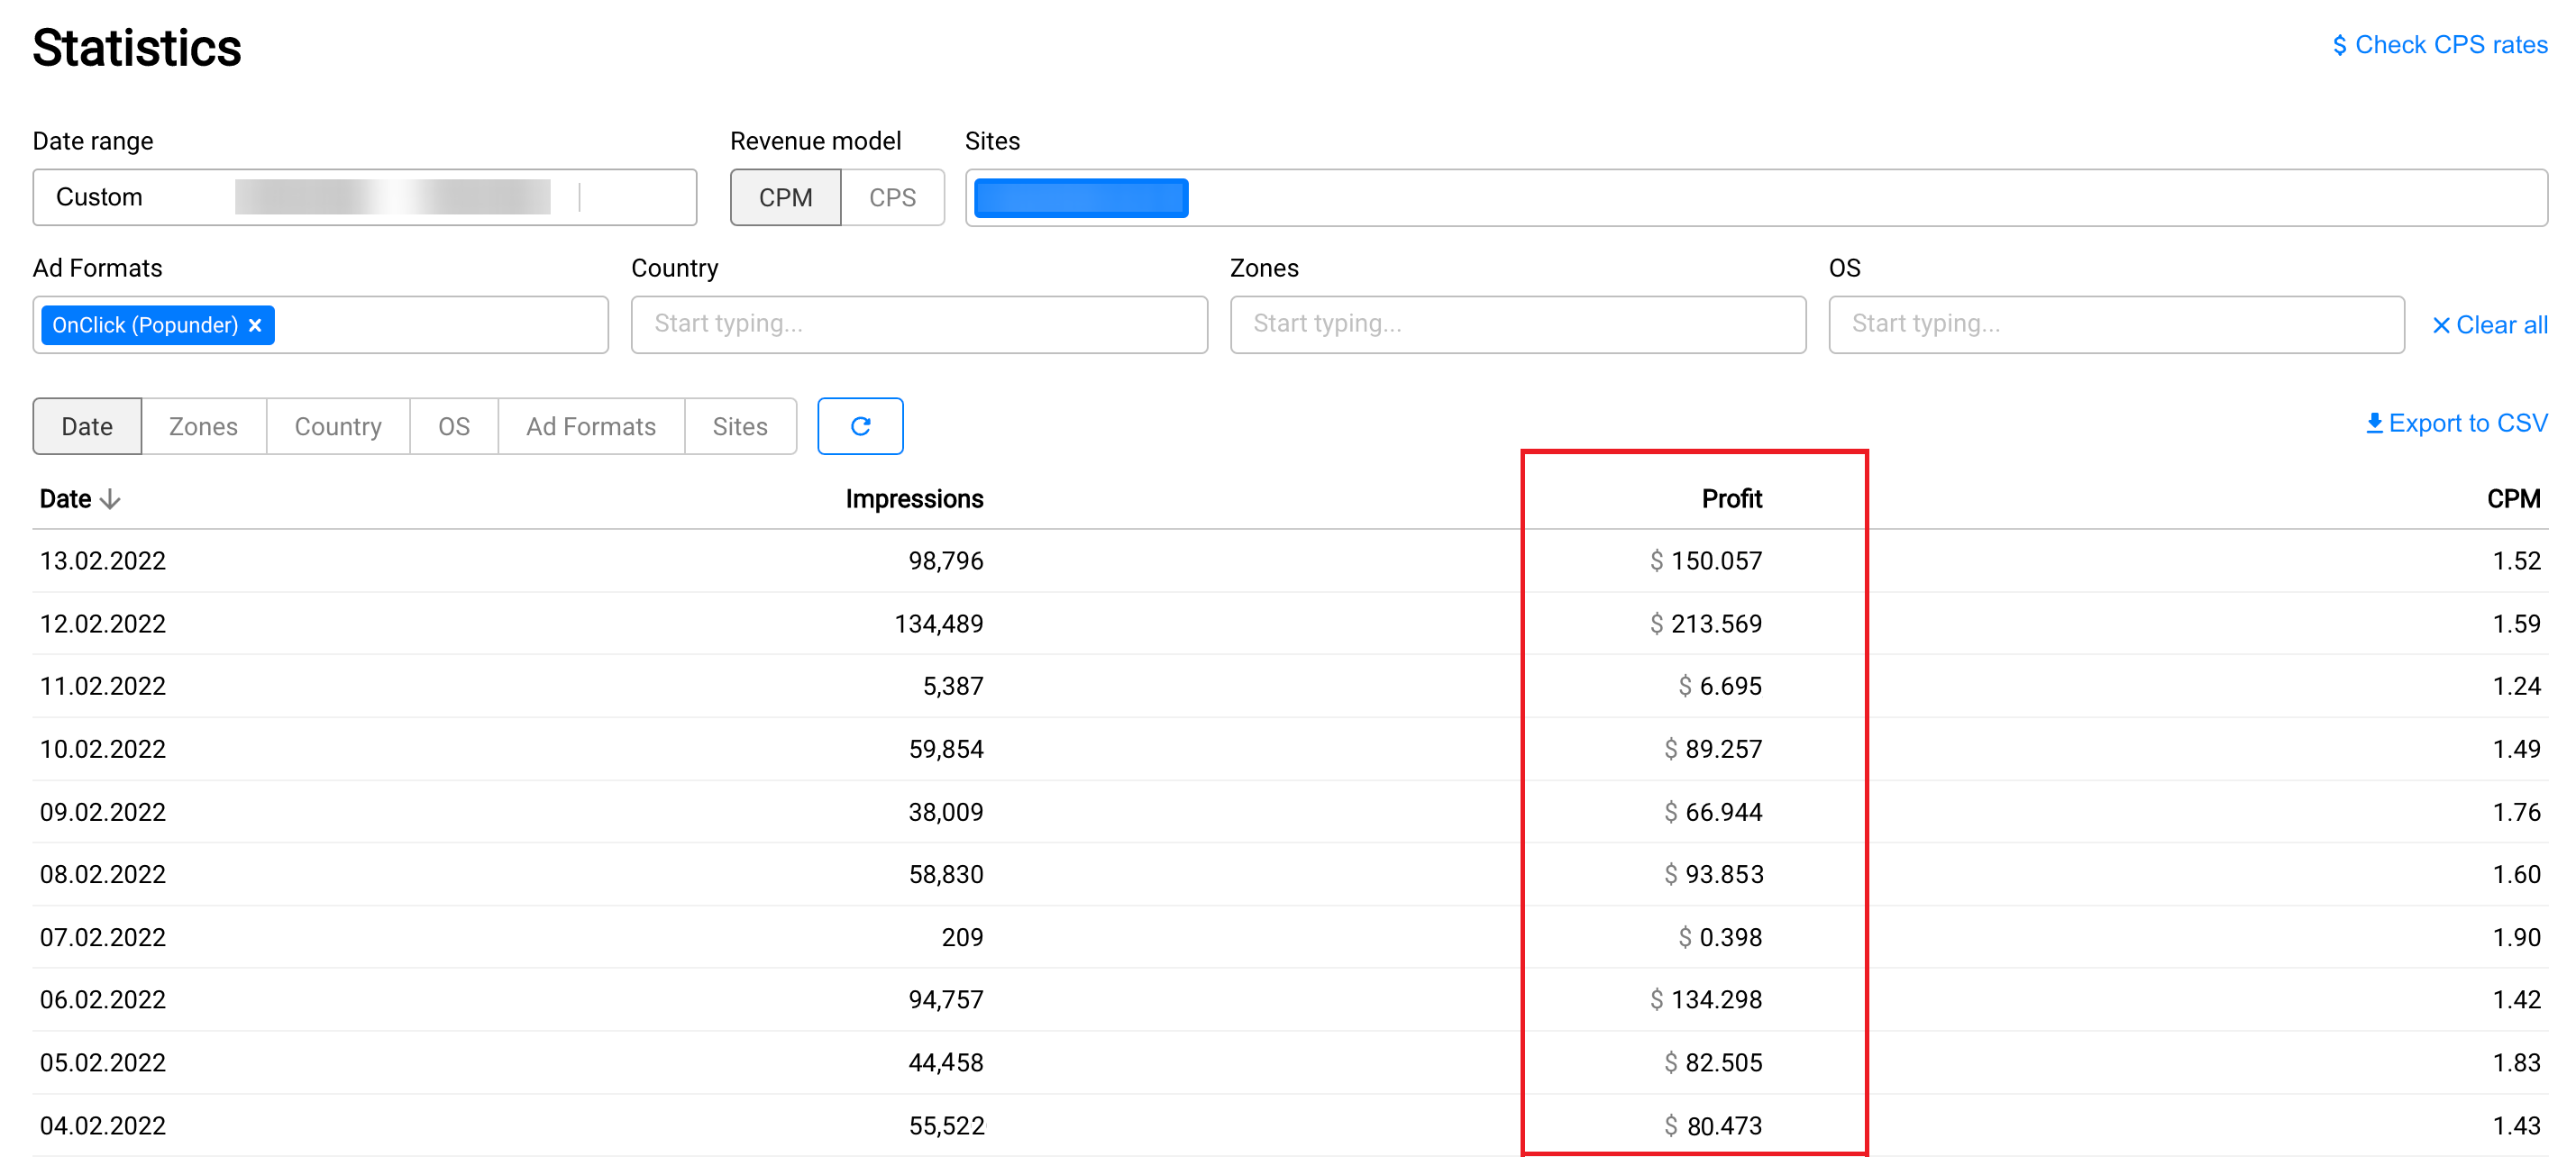This screenshot has width=2576, height=1157.
Task: Open the Sites grouping tab
Action: (739, 426)
